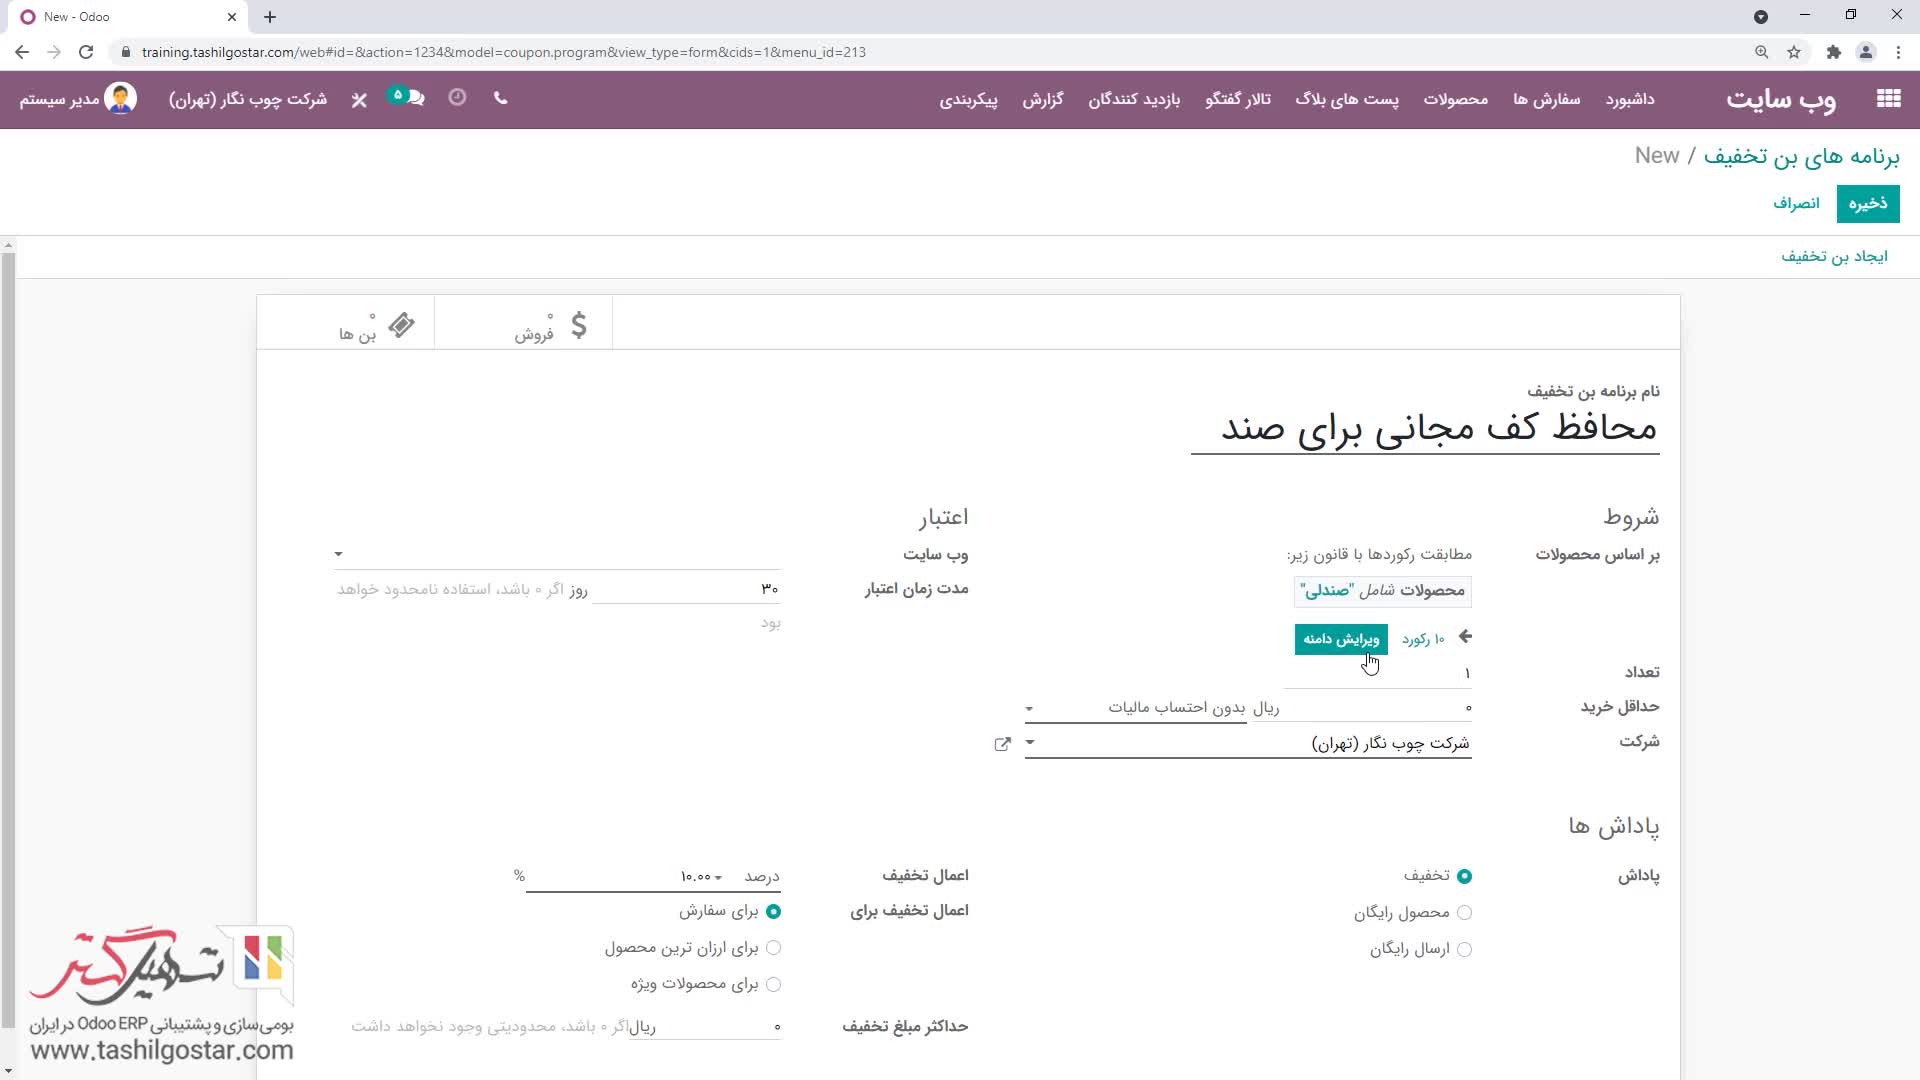Open the conversations chat icon
Screen dimensions: 1920x1080
(x=414, y=98)
